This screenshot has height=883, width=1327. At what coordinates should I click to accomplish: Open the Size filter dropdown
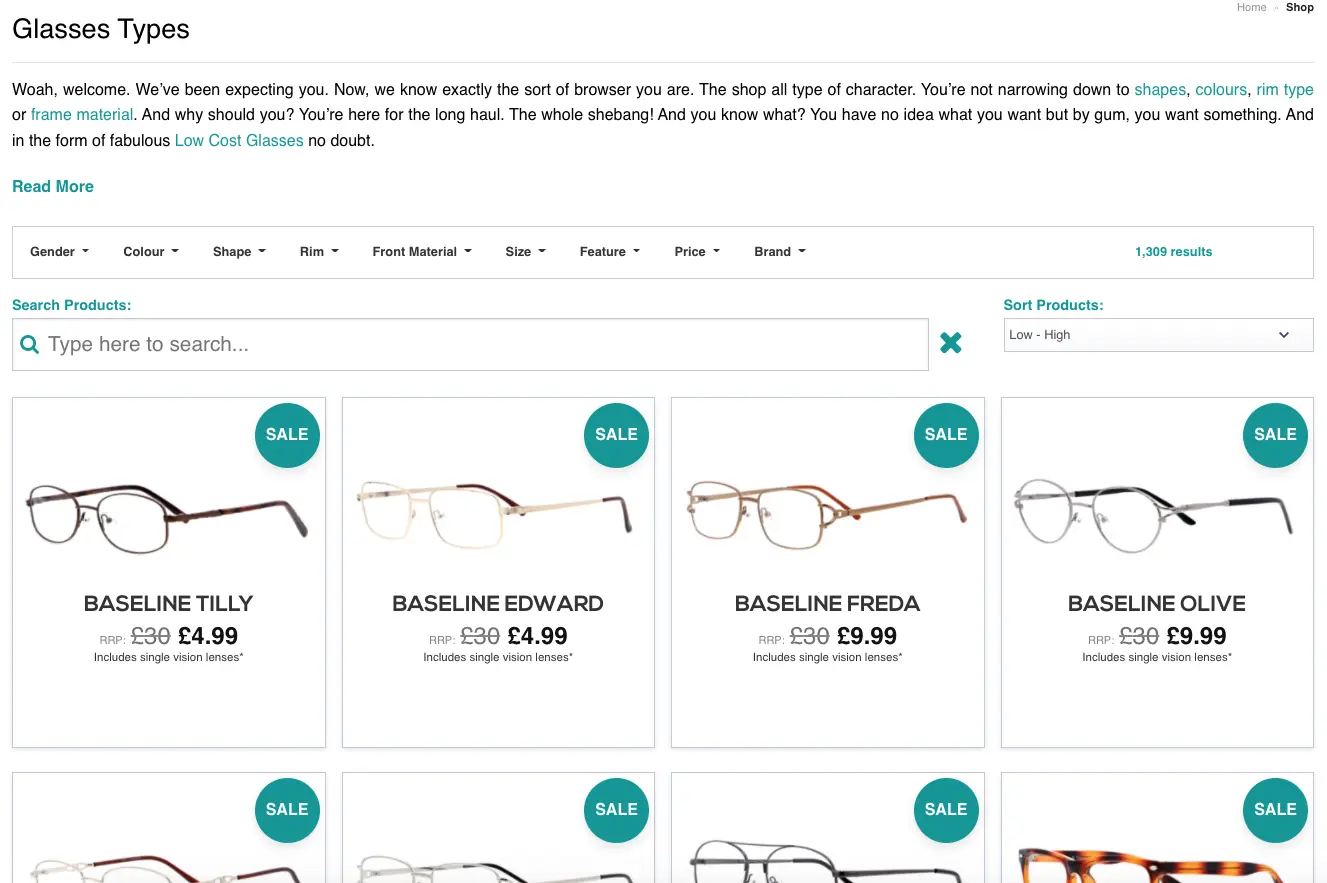tap(525, 252)
